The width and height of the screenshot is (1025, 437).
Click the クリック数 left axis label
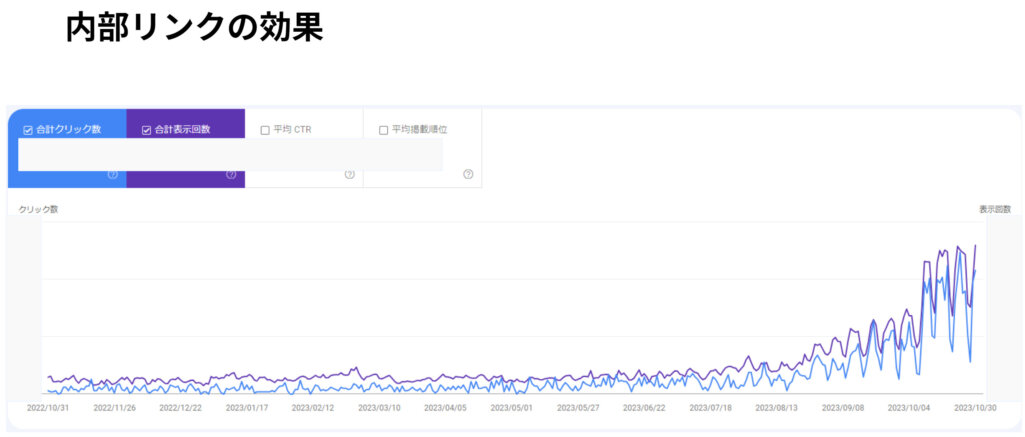tap(39, 209)
